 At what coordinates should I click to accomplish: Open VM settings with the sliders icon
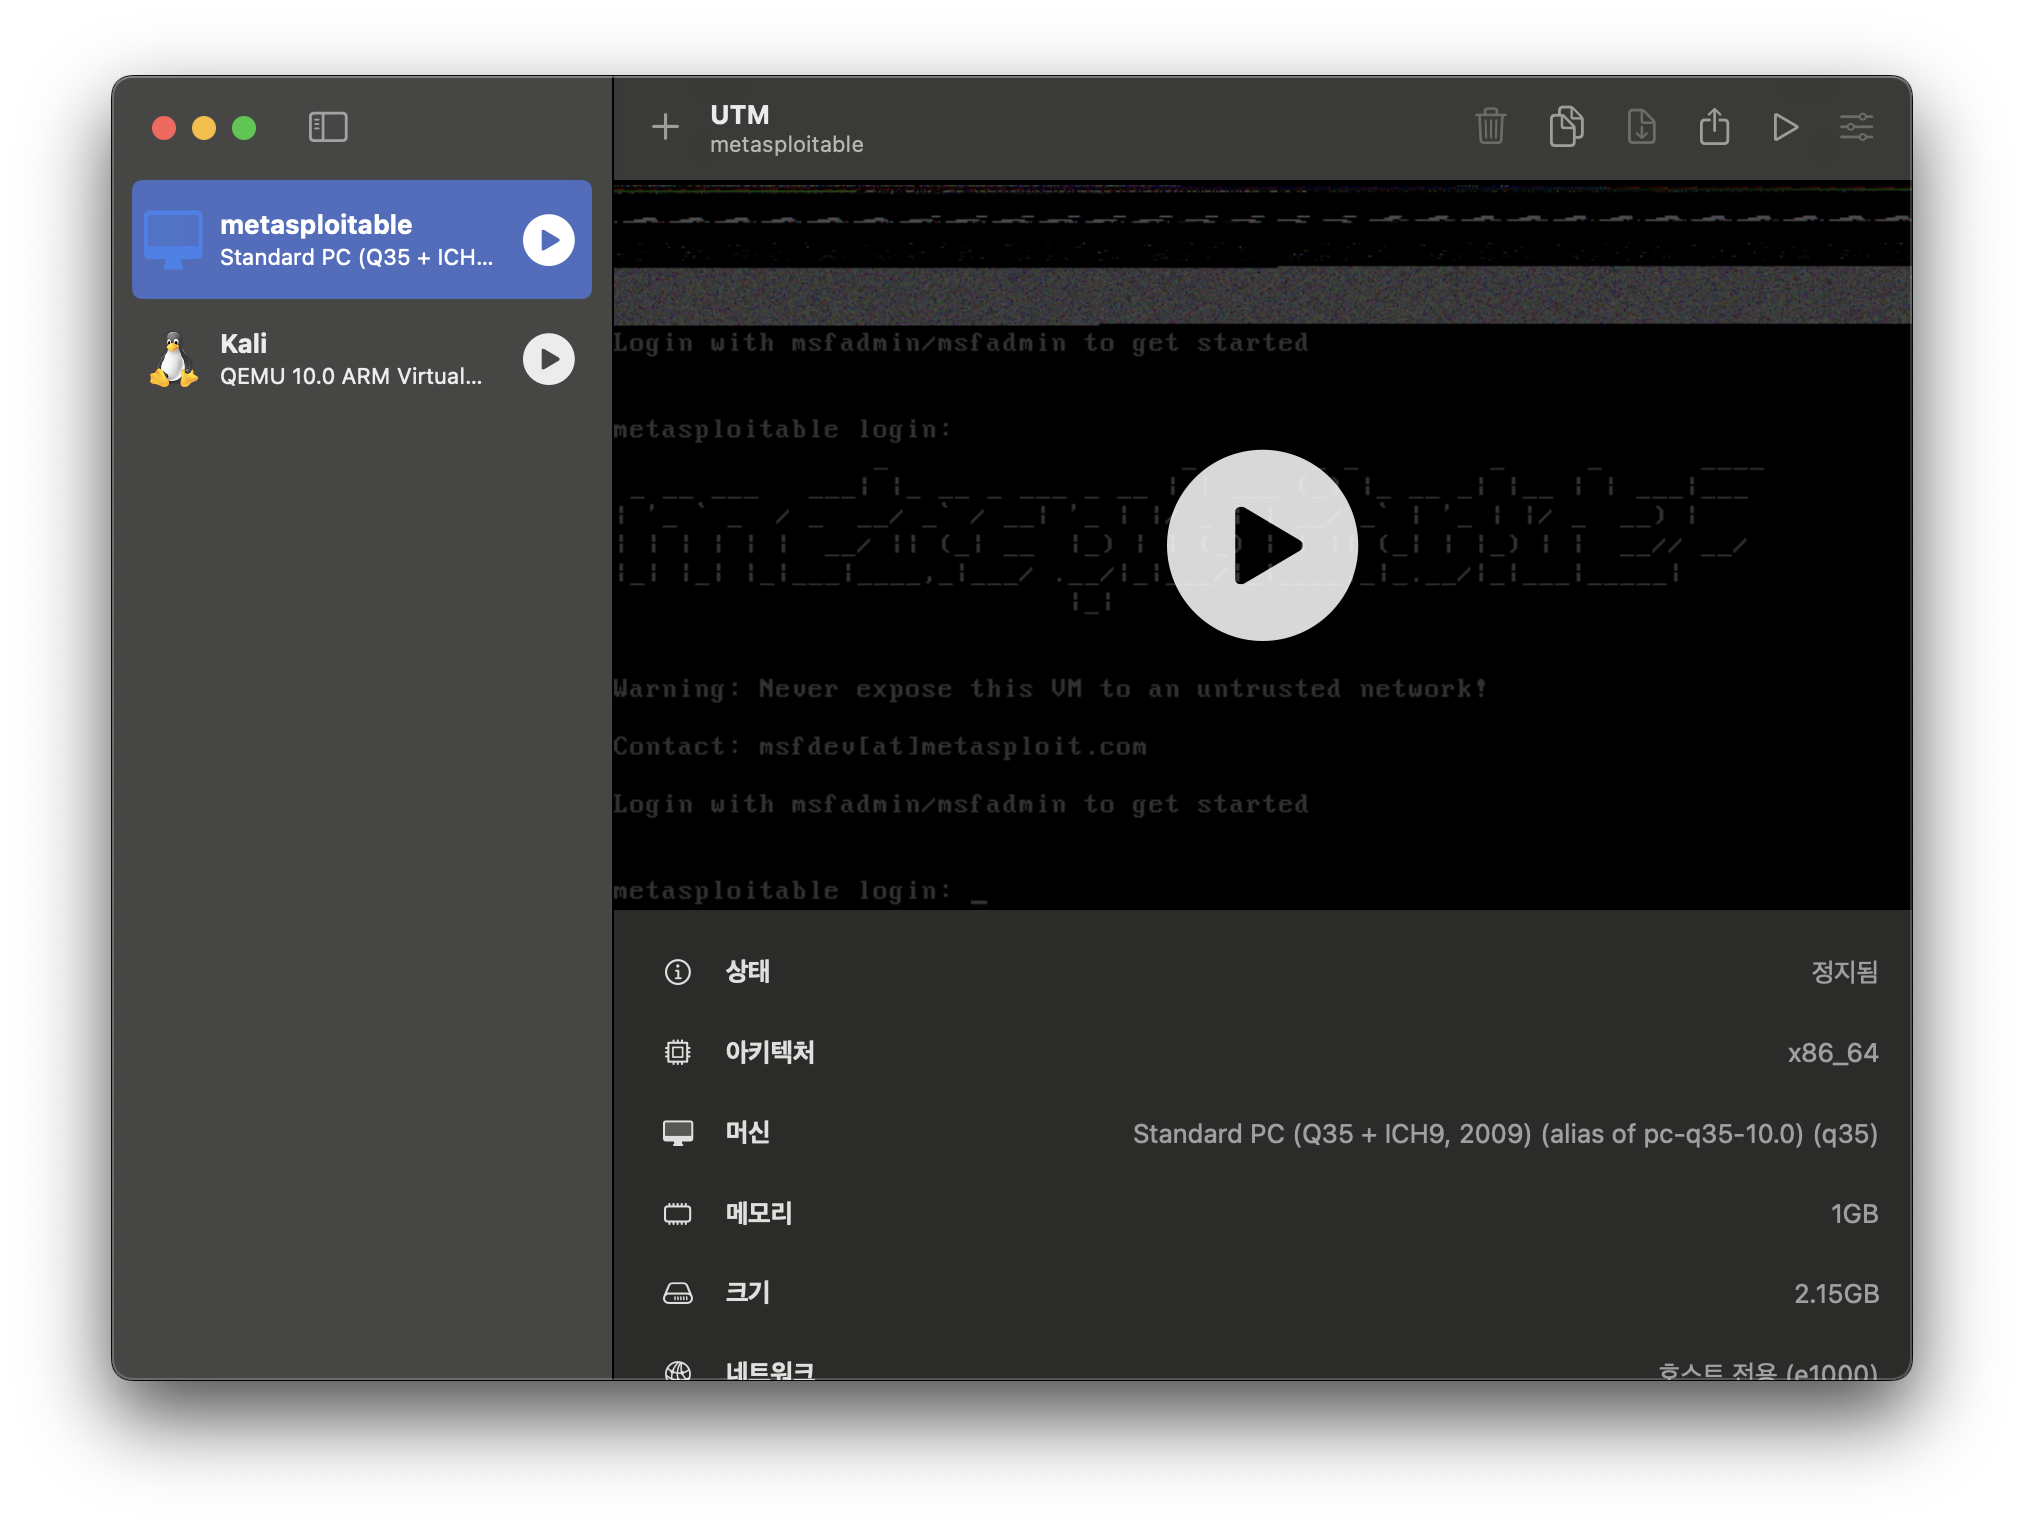click(x=1856, y=127)
